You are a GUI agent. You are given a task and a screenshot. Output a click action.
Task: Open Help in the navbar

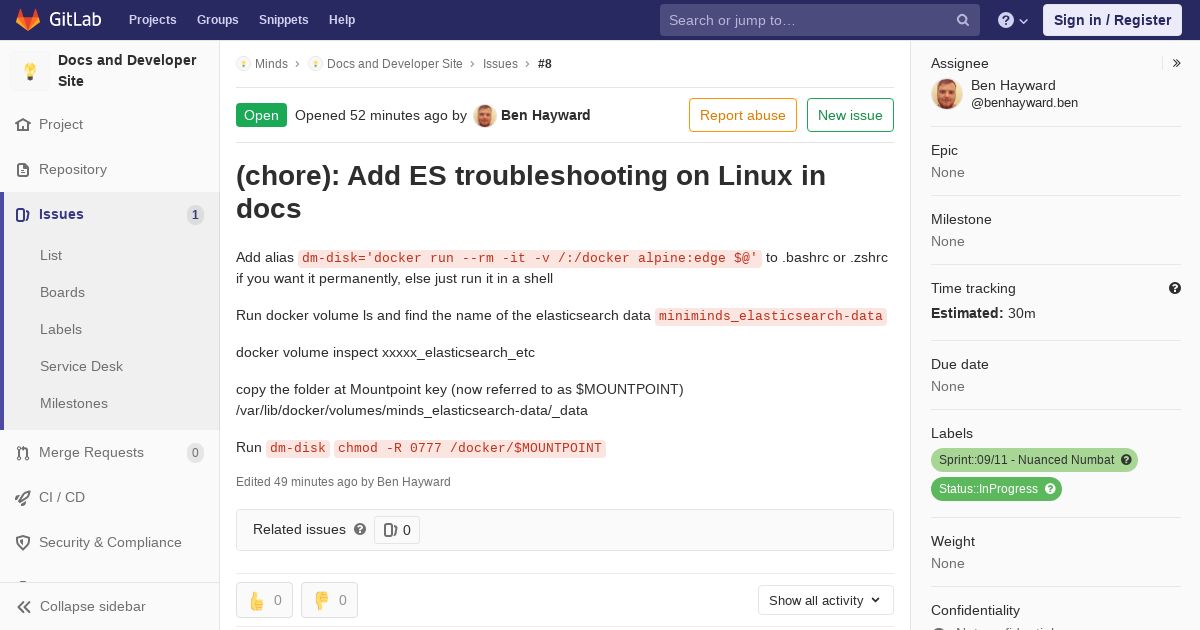point(342,20)
